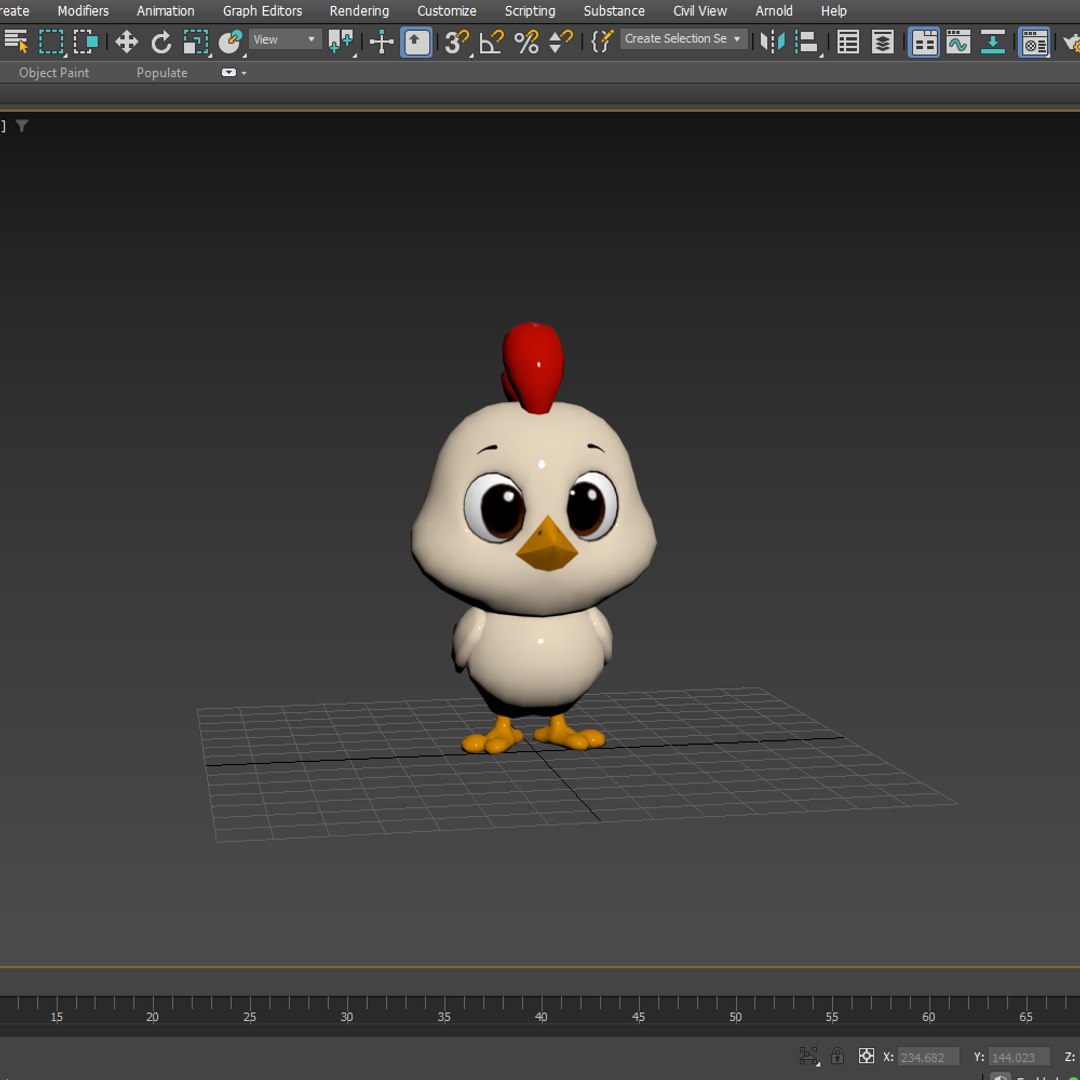Toggle the Percent Snap button
The image size is (1080, 1080).
coord(527,41)
